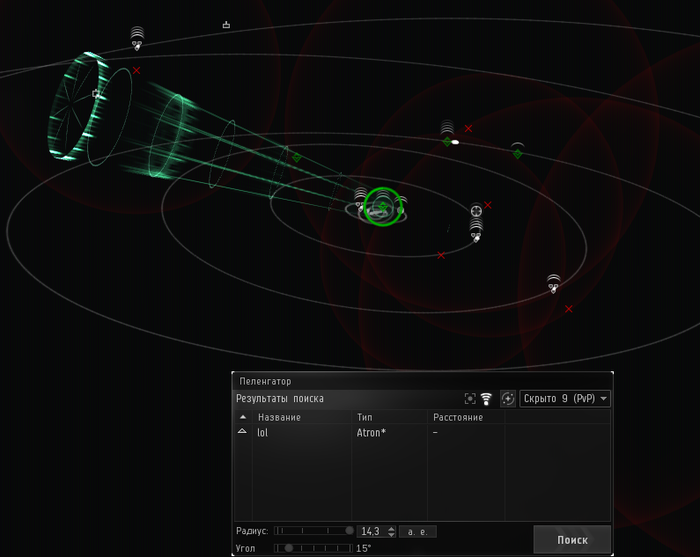700x557 pixels.
Task: Click the crosshair circle icon right of center
Action: [477, 211]
